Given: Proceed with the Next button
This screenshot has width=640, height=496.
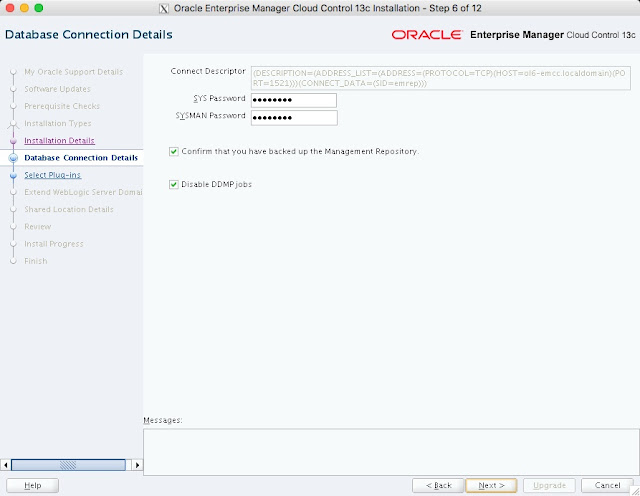Looking at the screenshot, I should tap(491, 485).
